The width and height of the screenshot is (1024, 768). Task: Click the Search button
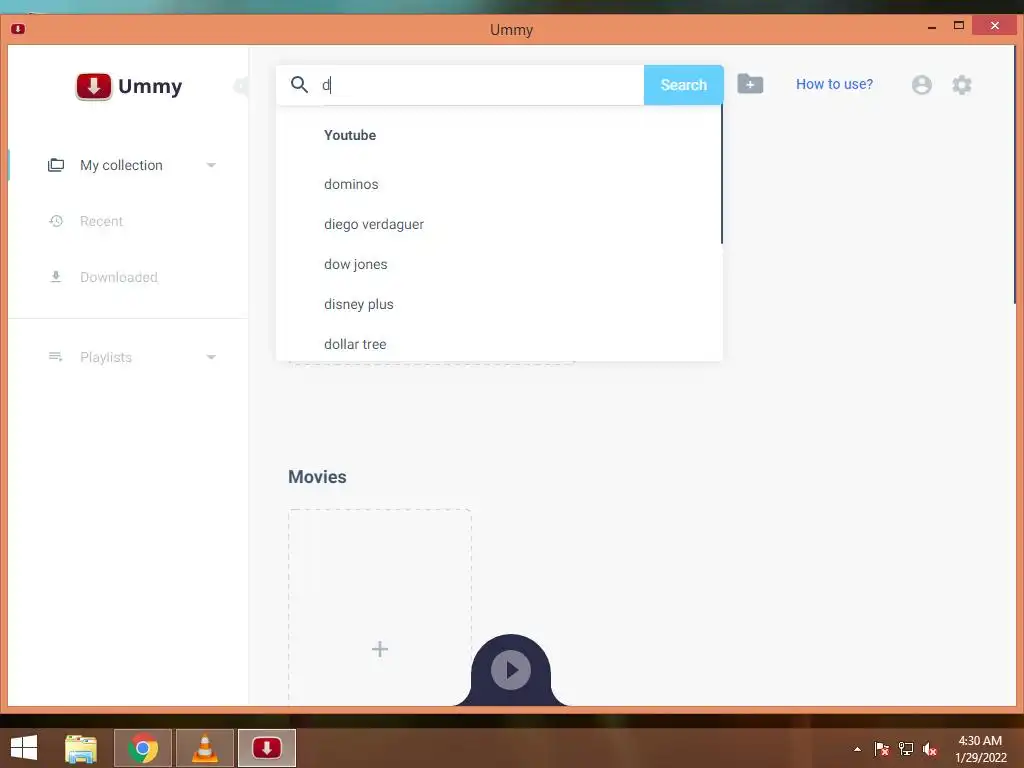point(683,85)
